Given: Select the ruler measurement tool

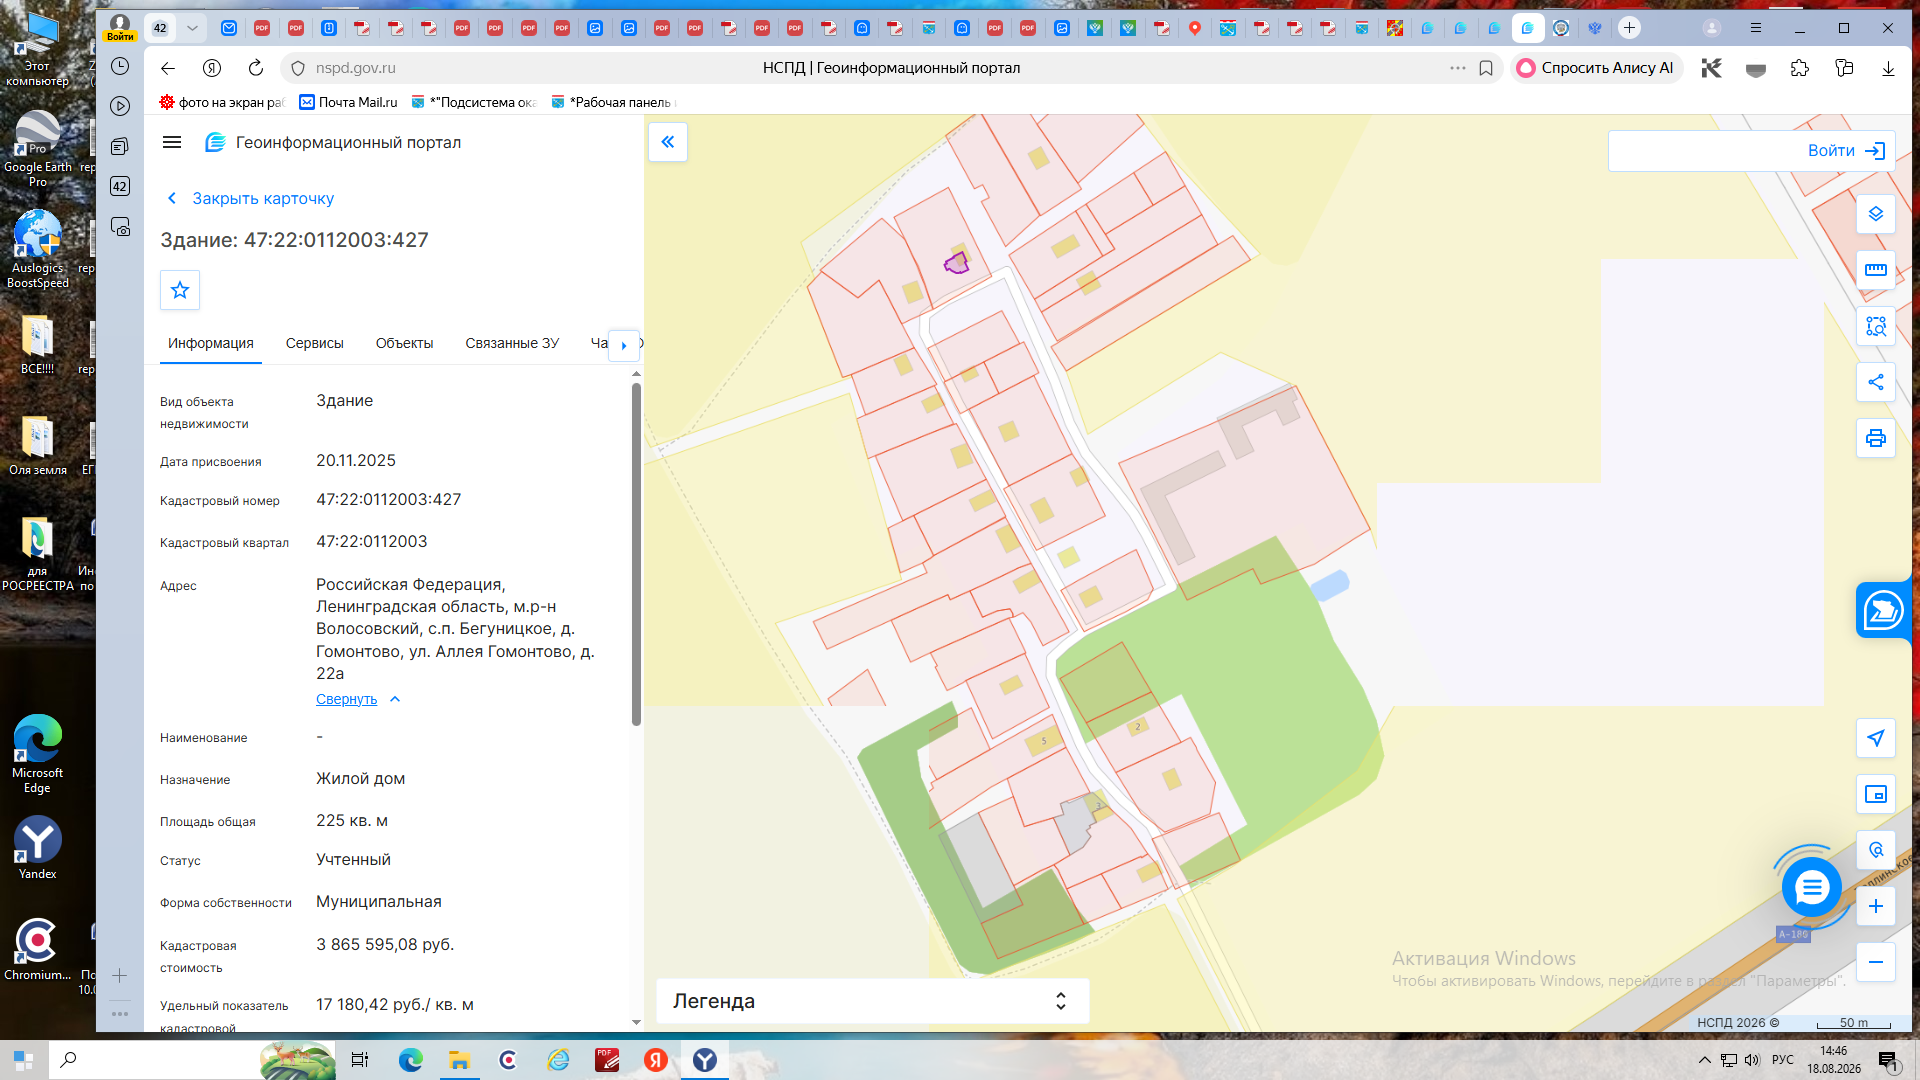Looking at the screenshot, I should 1875,270.
